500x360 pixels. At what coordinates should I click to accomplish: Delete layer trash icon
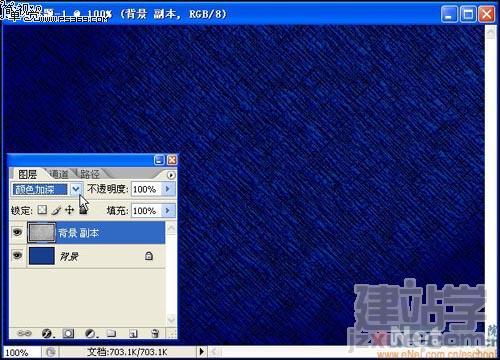tap(155, 333)
